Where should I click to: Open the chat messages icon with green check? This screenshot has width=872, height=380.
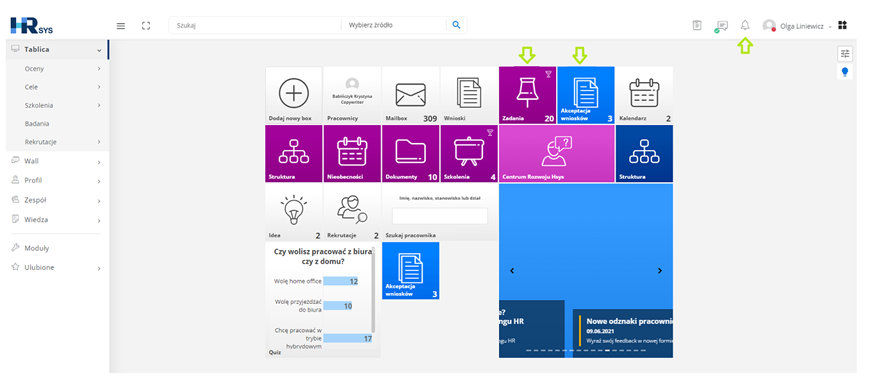pos(721,26)
